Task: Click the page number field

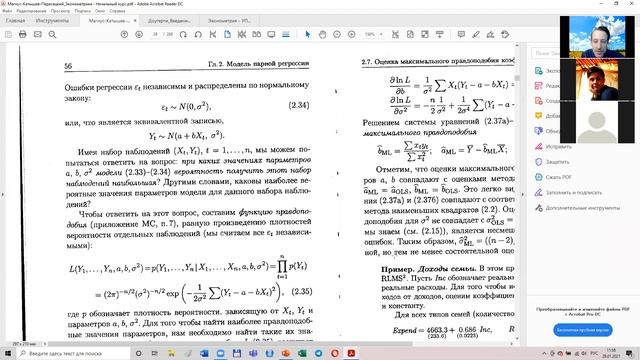Action: coord(156,35)
